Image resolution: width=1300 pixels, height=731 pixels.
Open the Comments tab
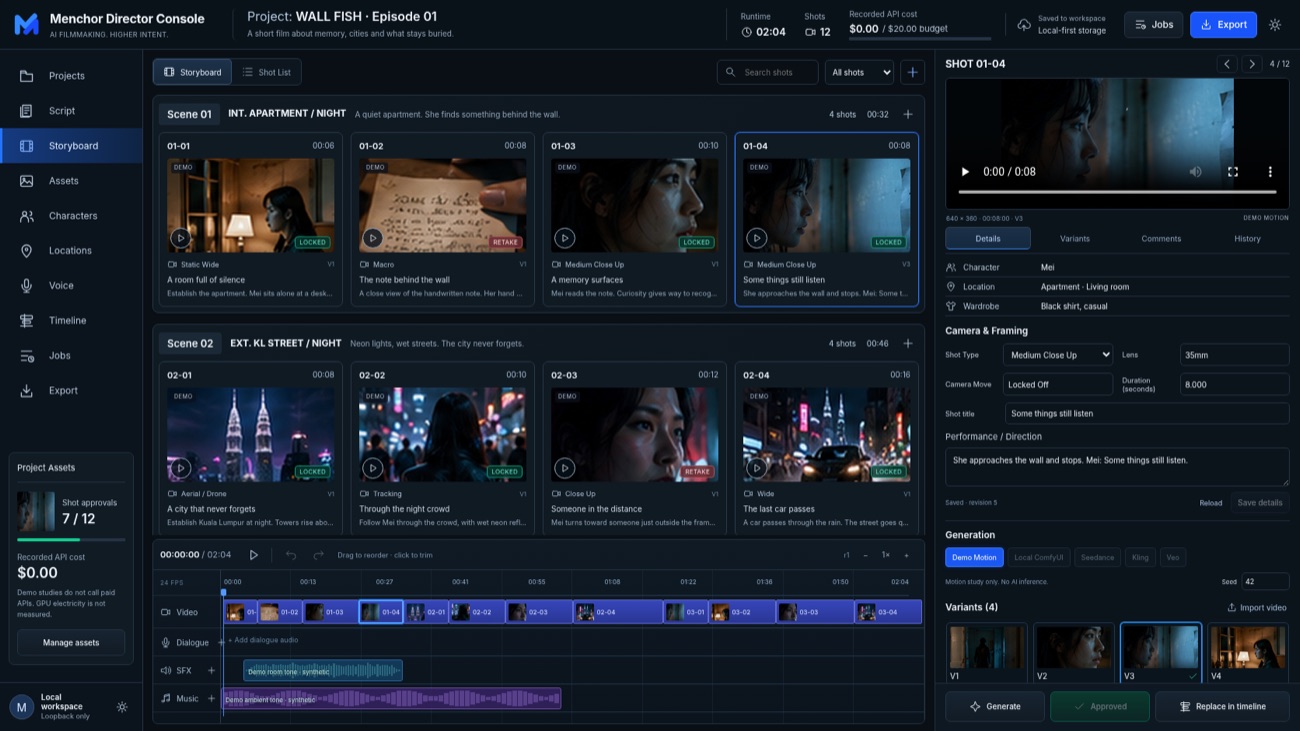coord(1161,238)
